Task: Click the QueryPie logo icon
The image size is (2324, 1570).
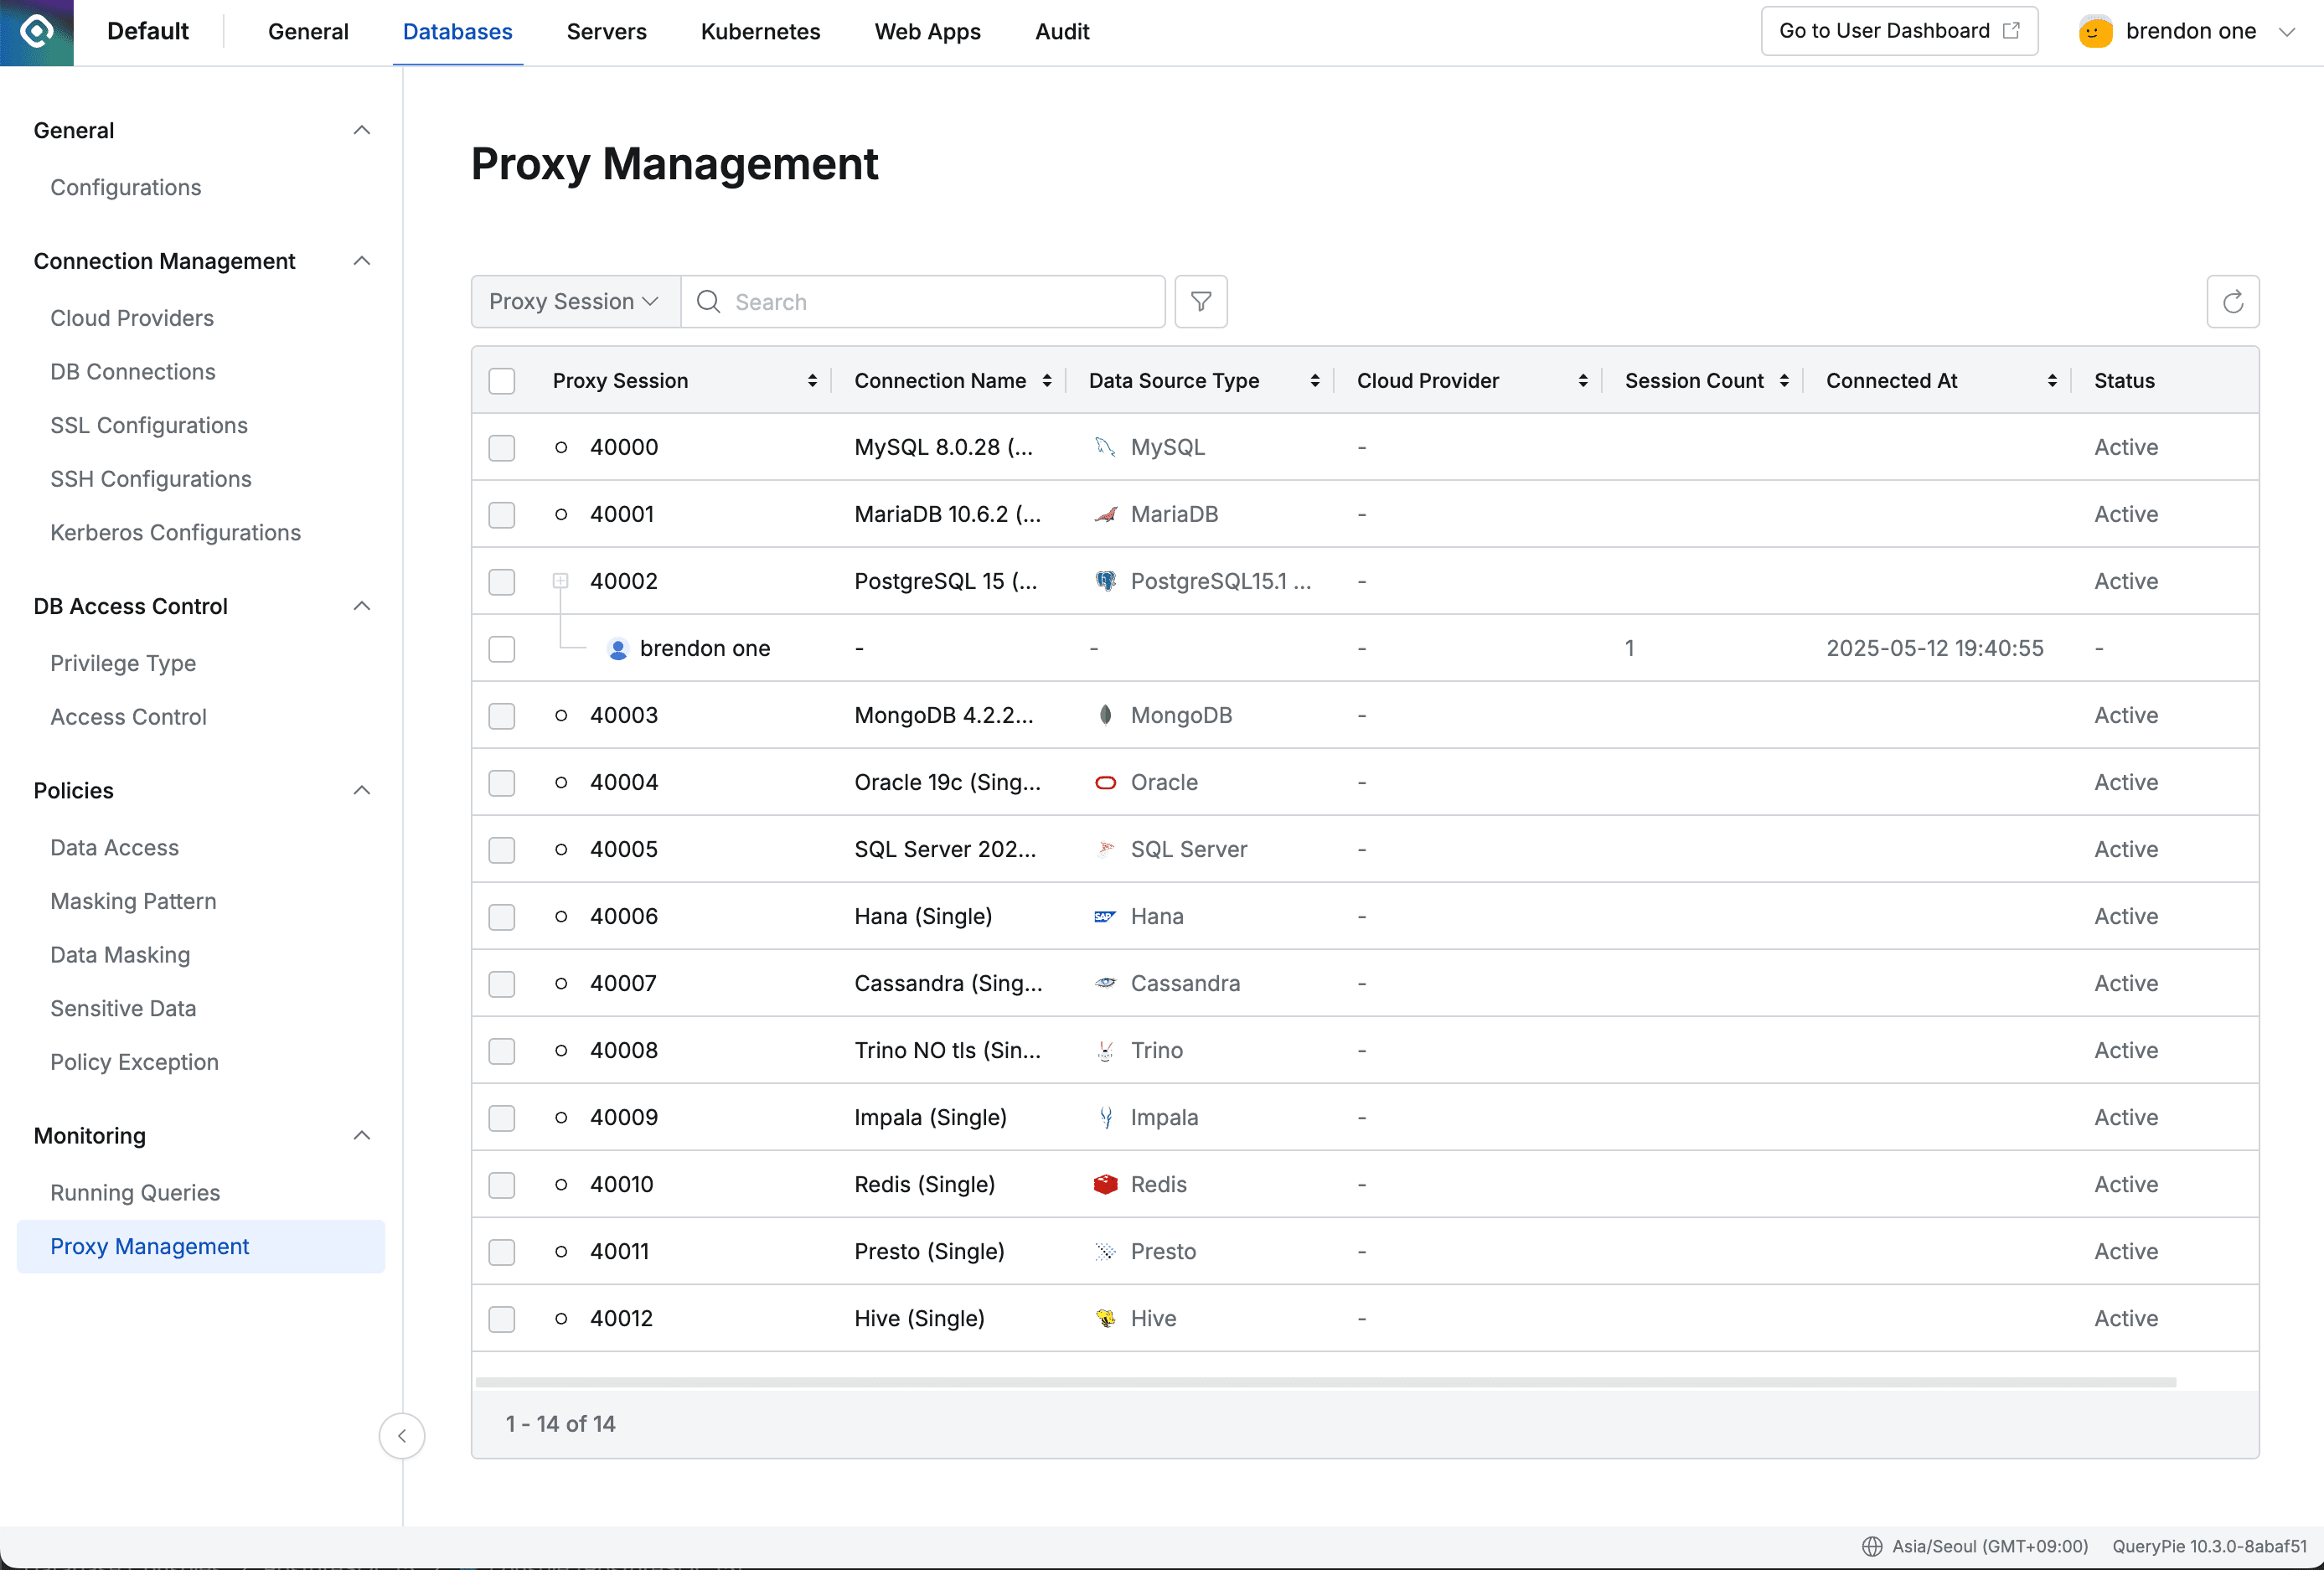Action: point(36,32)
